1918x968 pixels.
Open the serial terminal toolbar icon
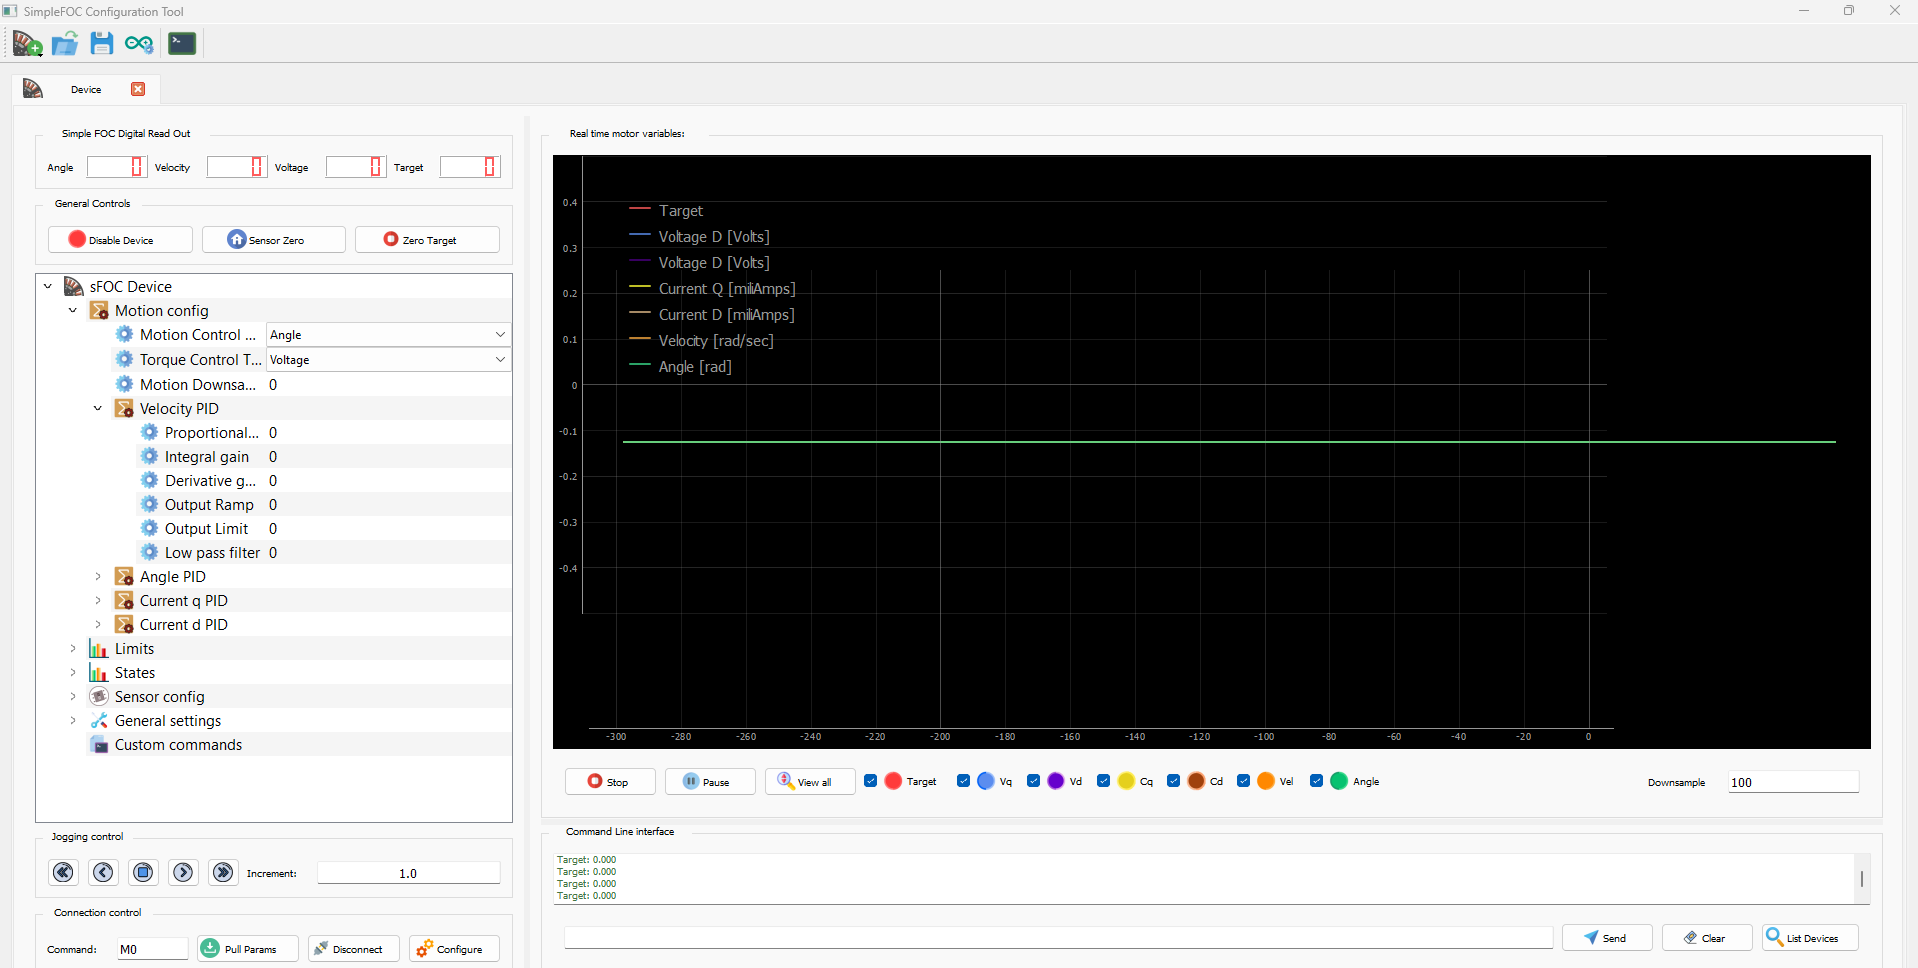[182, 43]
